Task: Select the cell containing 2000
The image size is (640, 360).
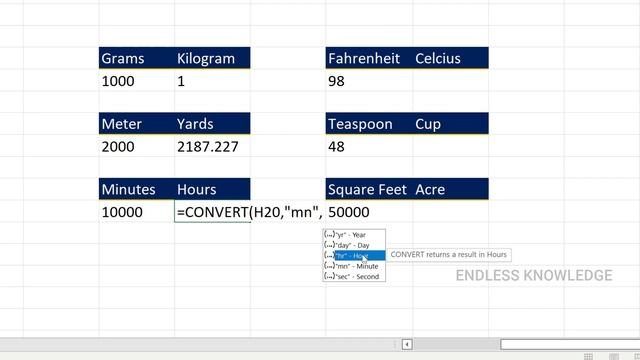Action: point(137,146)
